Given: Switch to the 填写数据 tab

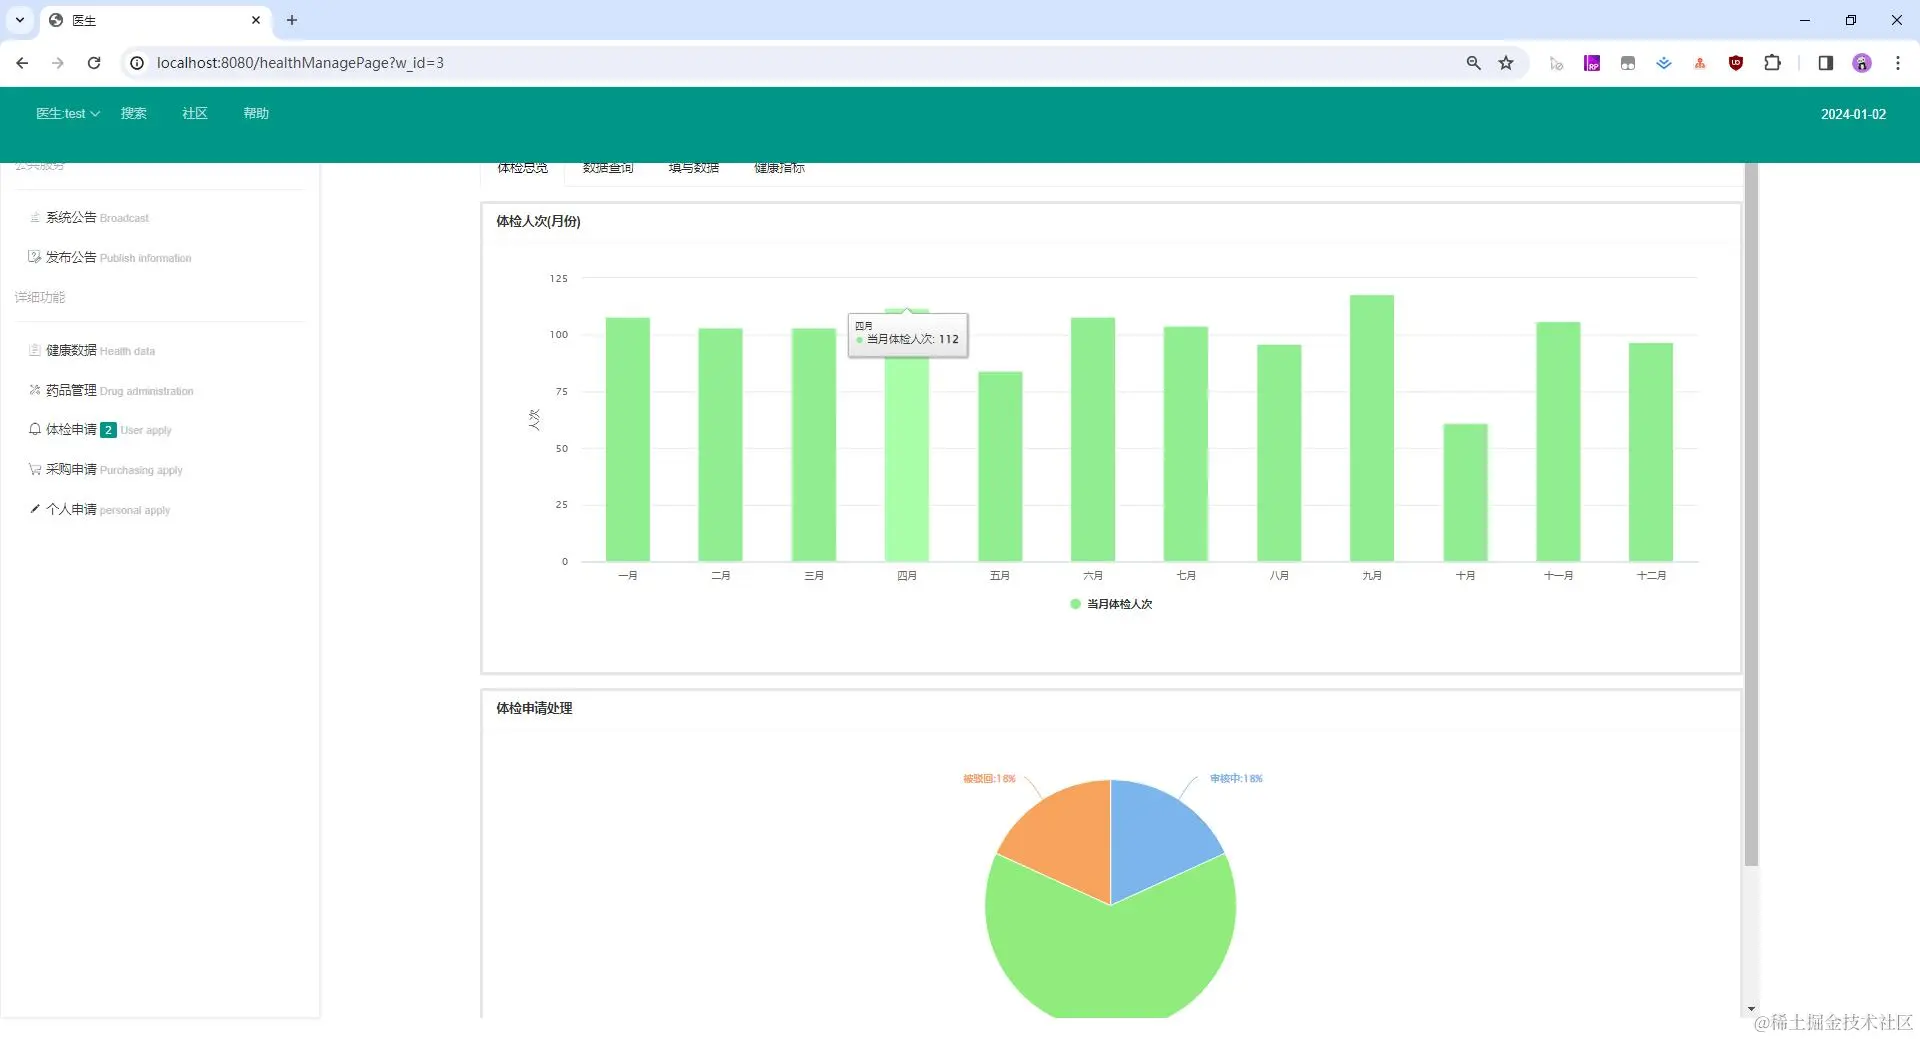Looking at the screenshot, I should (694, 169).
